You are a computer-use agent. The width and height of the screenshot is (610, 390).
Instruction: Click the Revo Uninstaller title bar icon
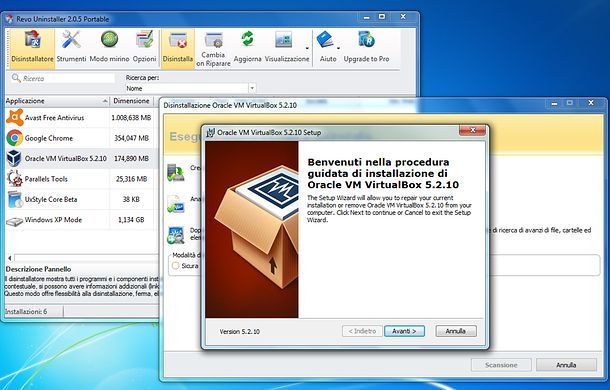(x=9, y=19)
